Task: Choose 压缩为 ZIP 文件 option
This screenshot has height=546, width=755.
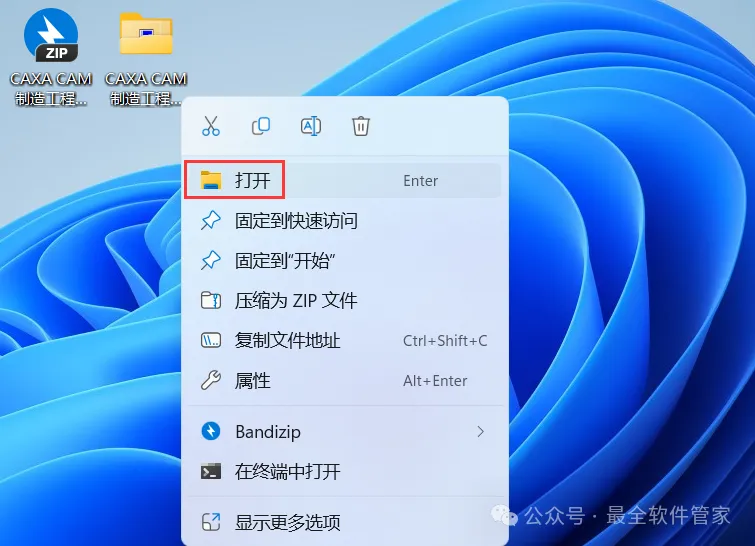Action: pyautogui.click(x=344, y=301)
